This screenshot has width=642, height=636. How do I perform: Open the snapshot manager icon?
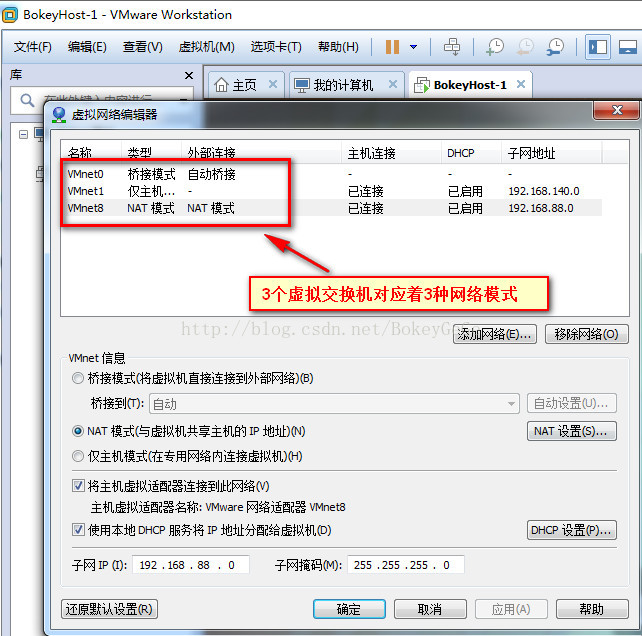click(556, 47)
